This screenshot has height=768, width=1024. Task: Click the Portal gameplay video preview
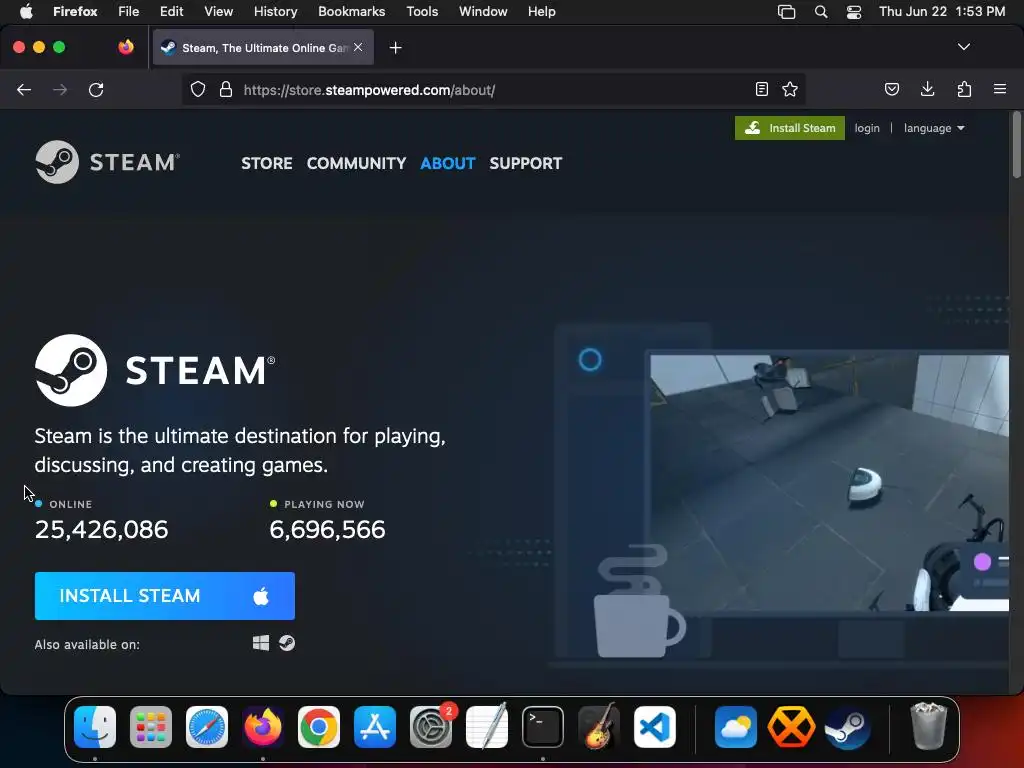point(829,483)
